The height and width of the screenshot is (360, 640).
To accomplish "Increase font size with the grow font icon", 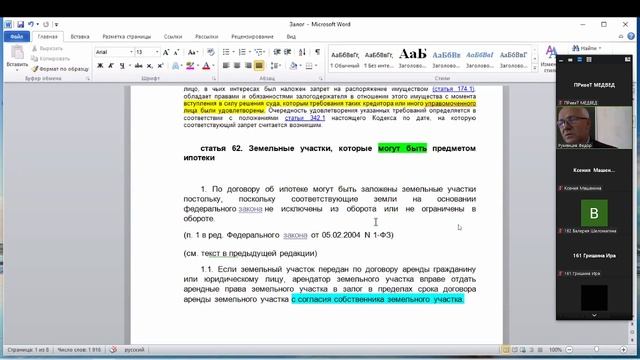I will click(166, 52).
